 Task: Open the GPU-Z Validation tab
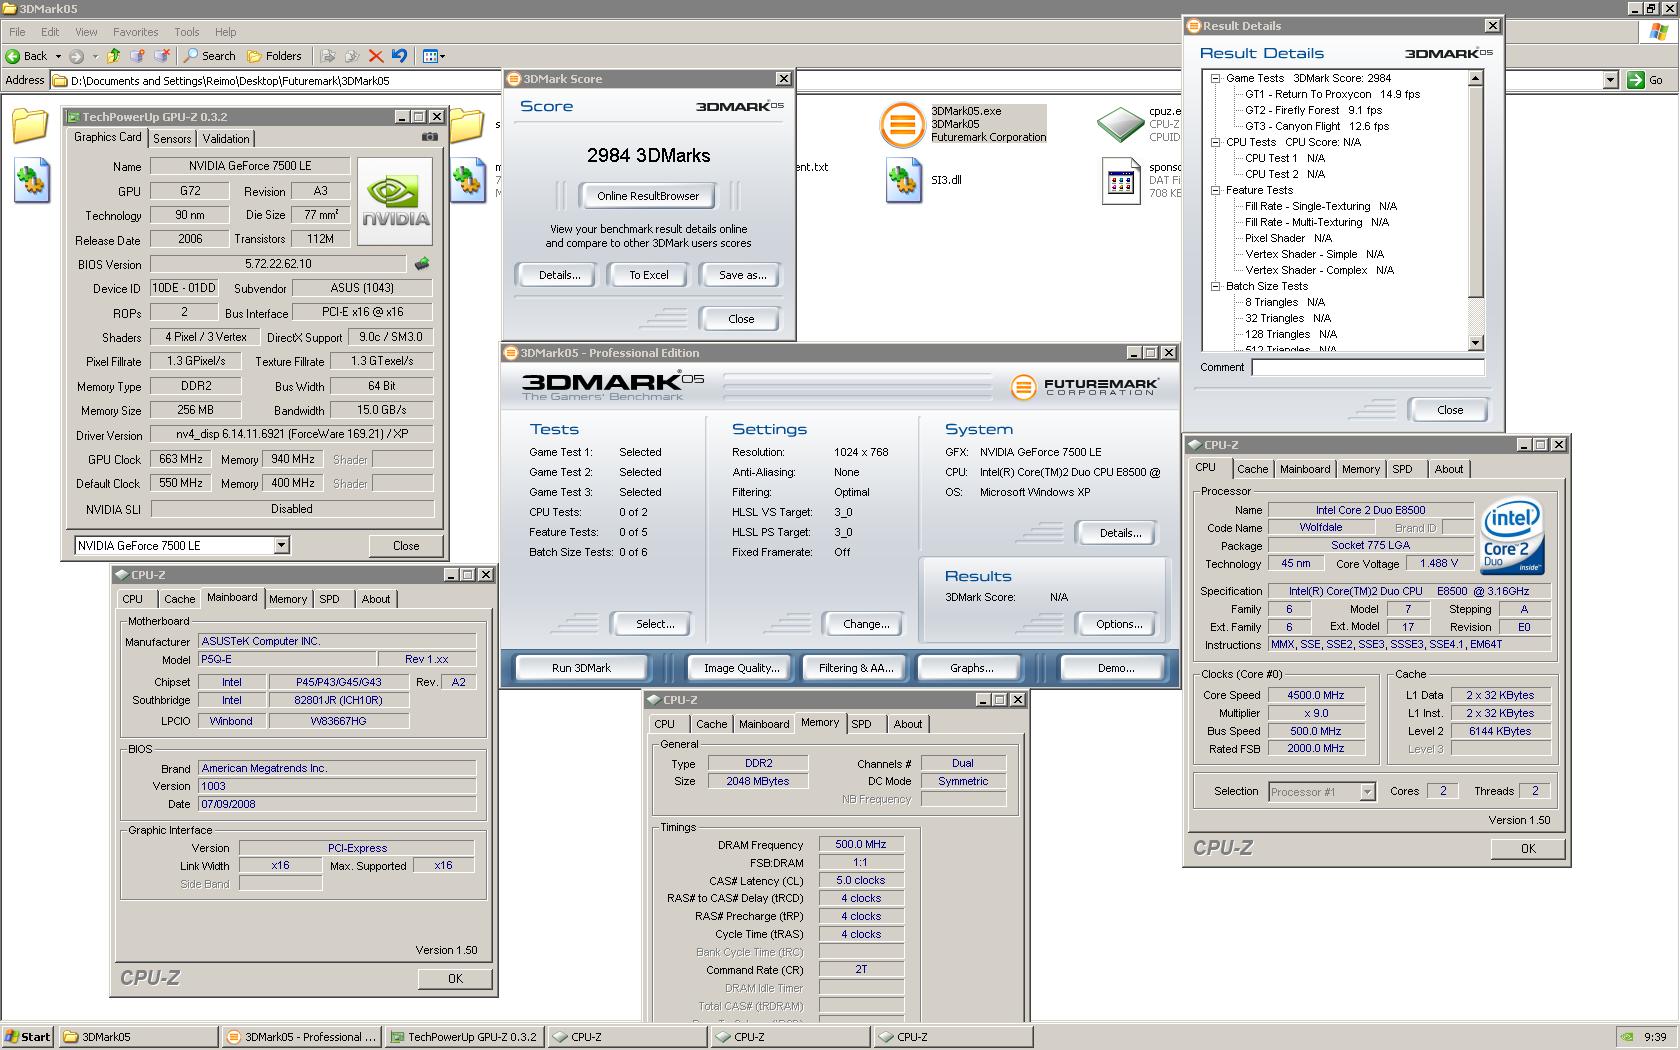click(226, 139)
